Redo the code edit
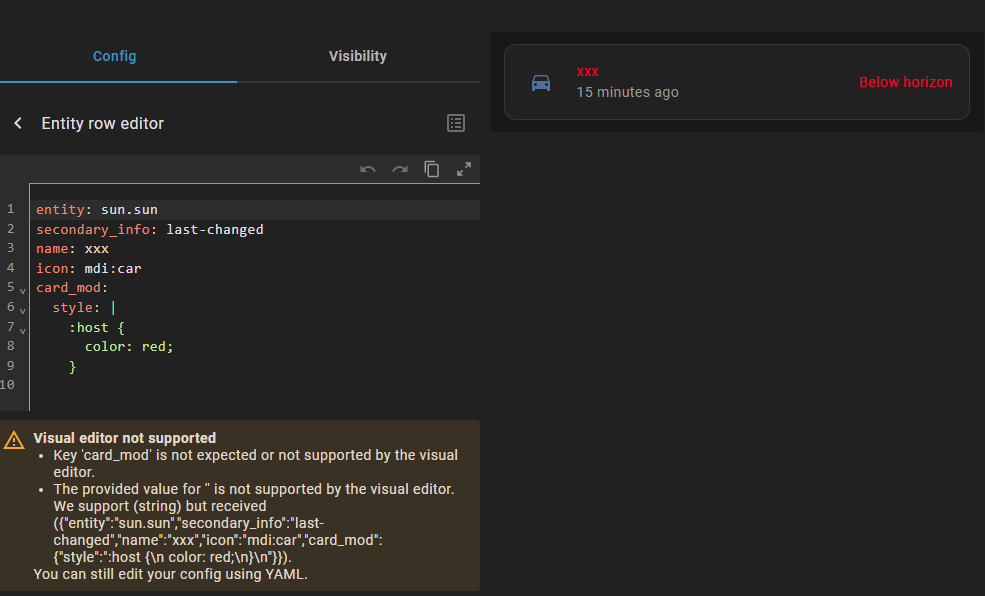985x596 pixels. (400, 169)
